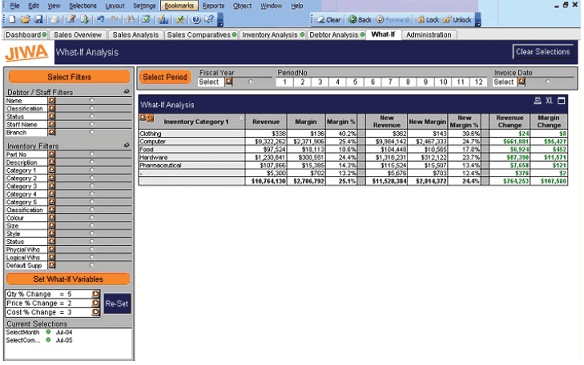Open the Staff Name filter dropdown
Viewport: 584px width, 365px height.
click(x=51, y=124)
